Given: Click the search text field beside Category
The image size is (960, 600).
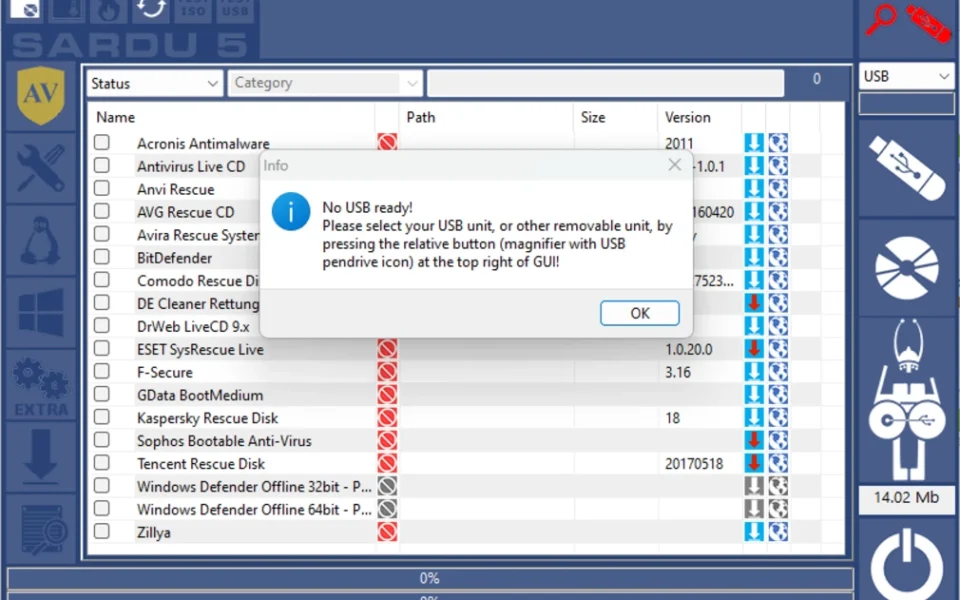Looking at the screenshot, I should [606, 83].
